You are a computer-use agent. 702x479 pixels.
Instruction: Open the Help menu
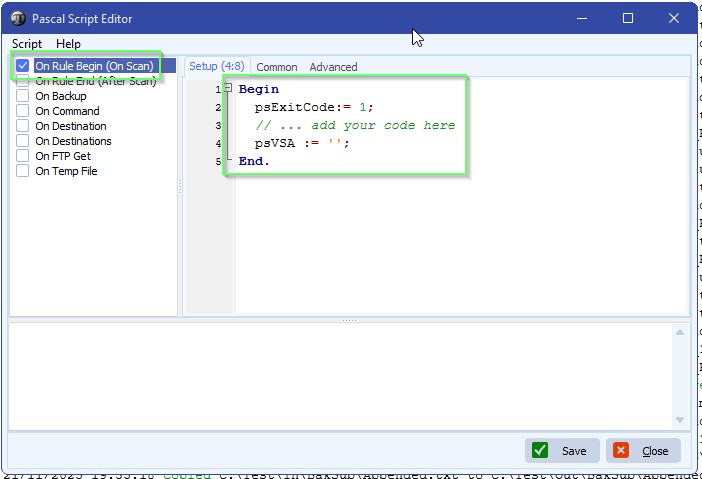(68, 44)
